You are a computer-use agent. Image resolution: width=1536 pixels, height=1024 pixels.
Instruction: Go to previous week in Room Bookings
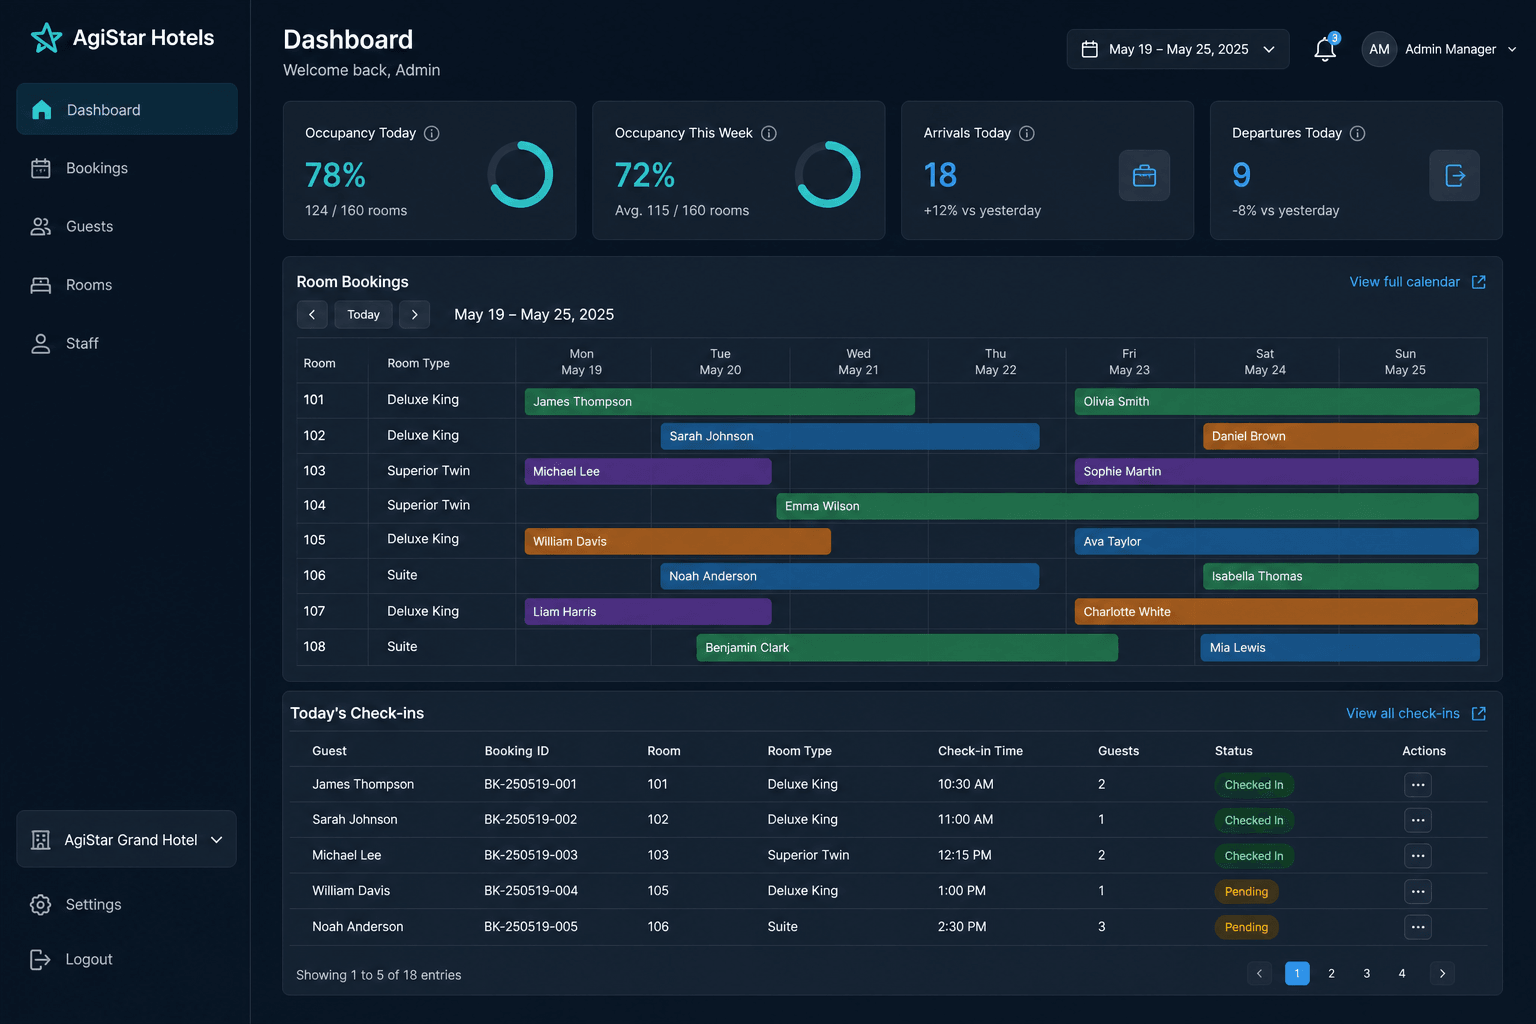(x=312, y=314)
